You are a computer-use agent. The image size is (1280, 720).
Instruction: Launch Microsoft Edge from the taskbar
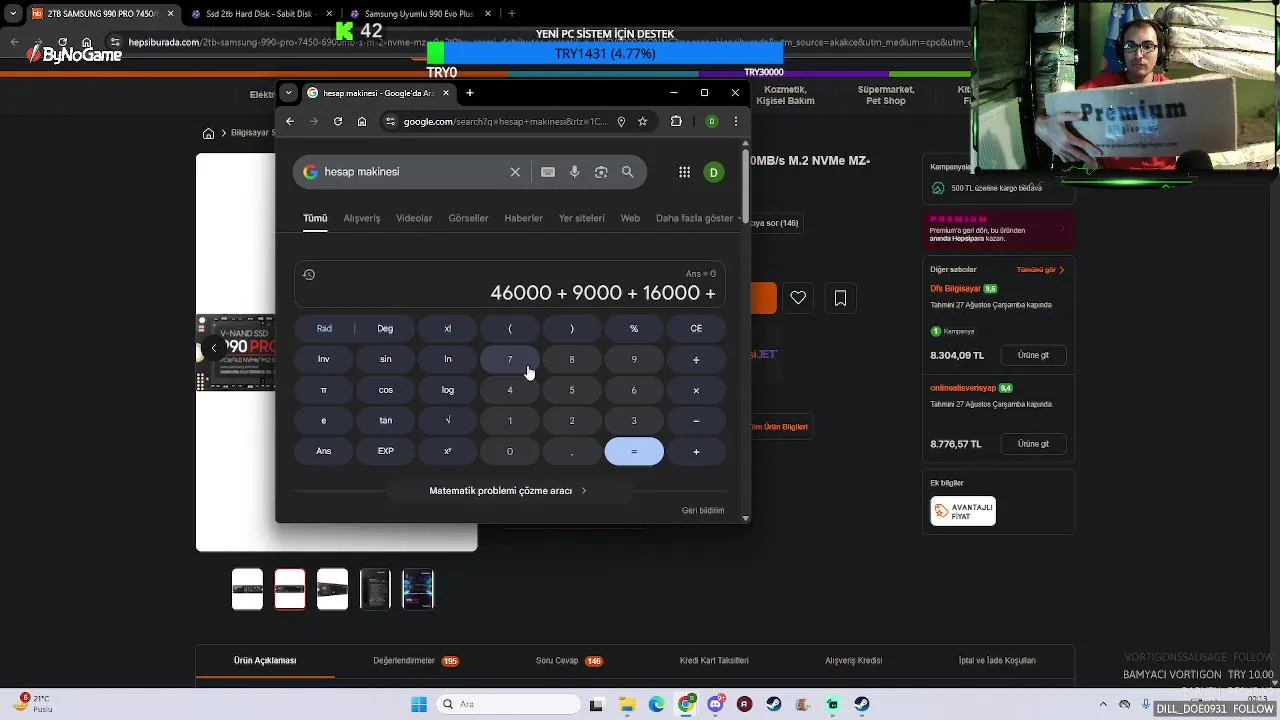pyautogui.click(x=657, y=704)
